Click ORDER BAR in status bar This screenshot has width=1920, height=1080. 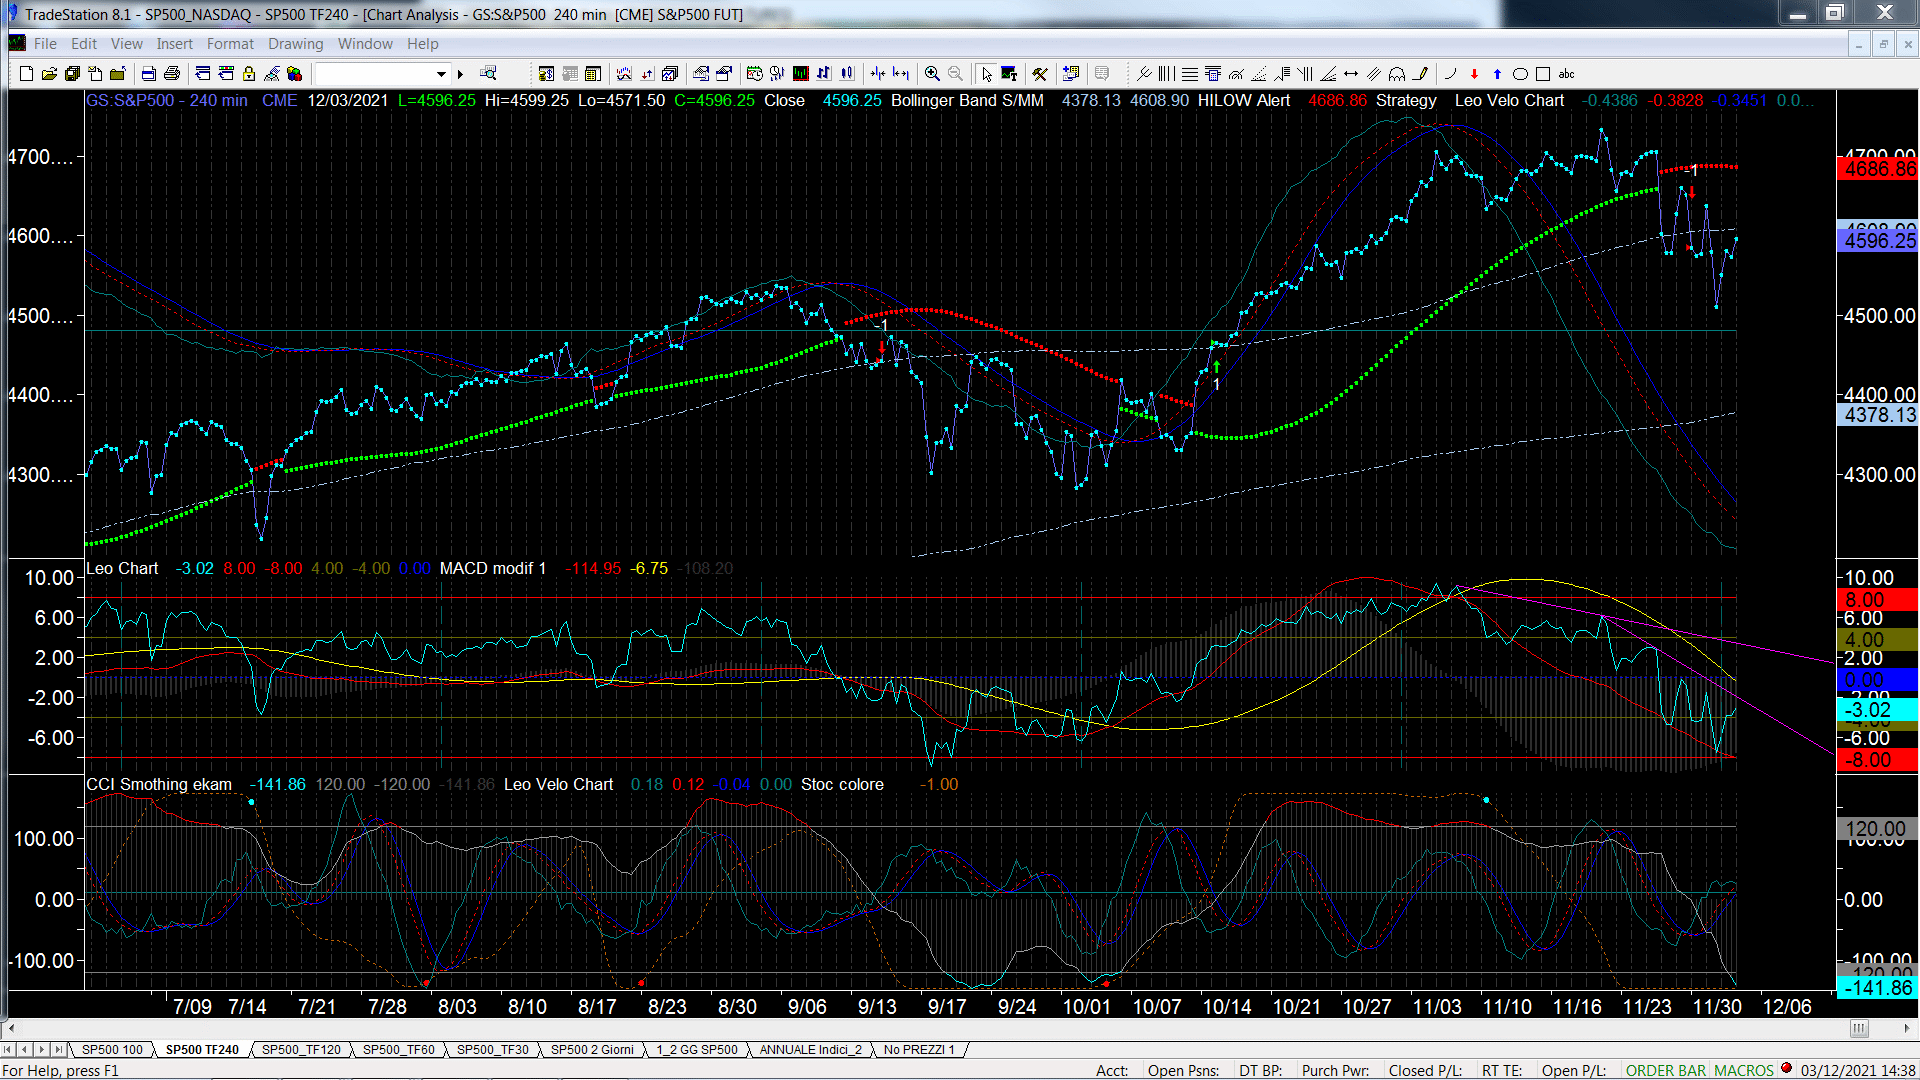1665,1071
